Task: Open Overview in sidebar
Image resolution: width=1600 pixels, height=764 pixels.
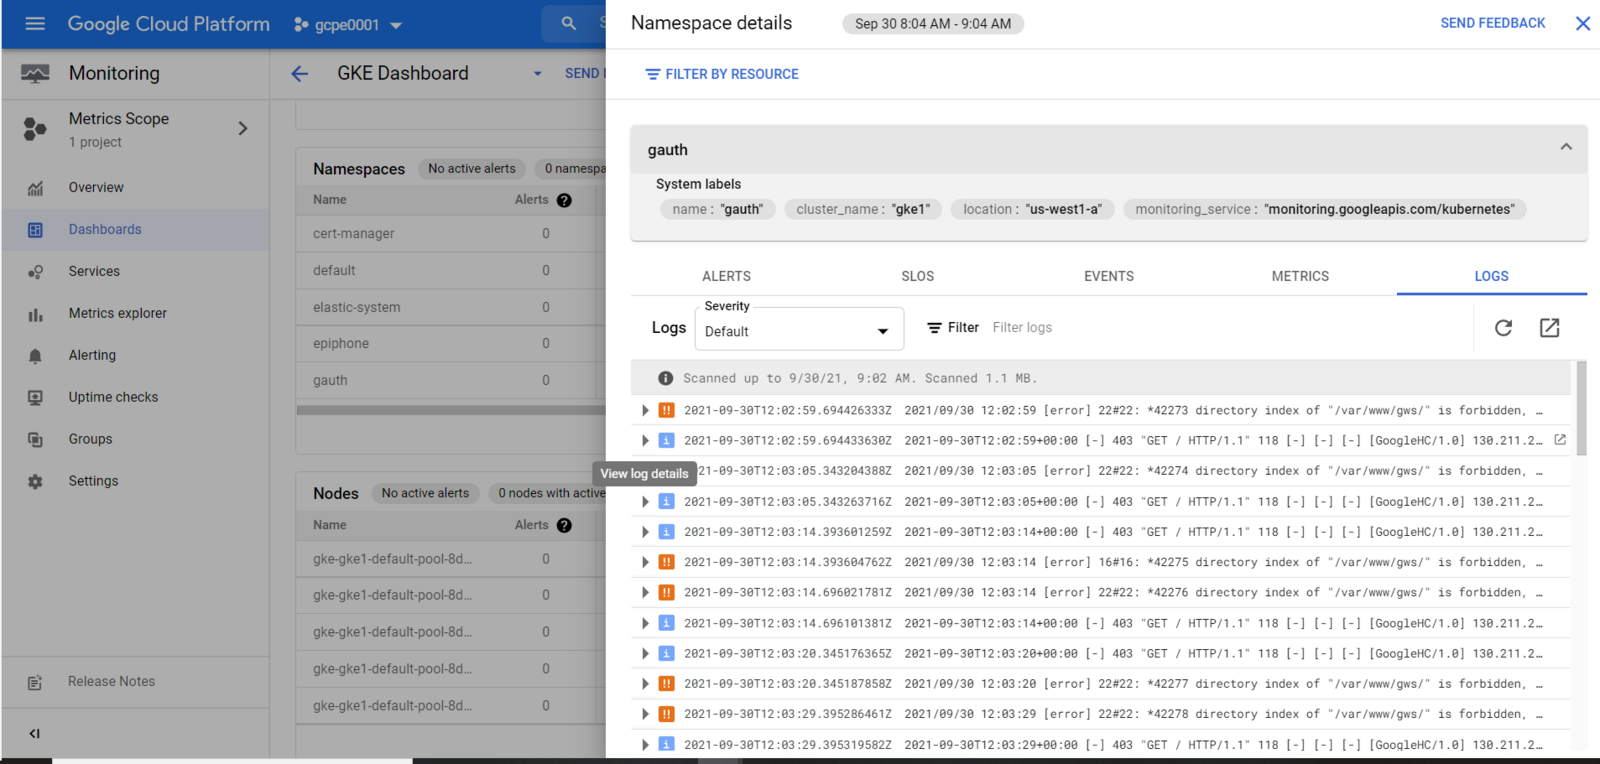Action: click(x=96, y=187)
